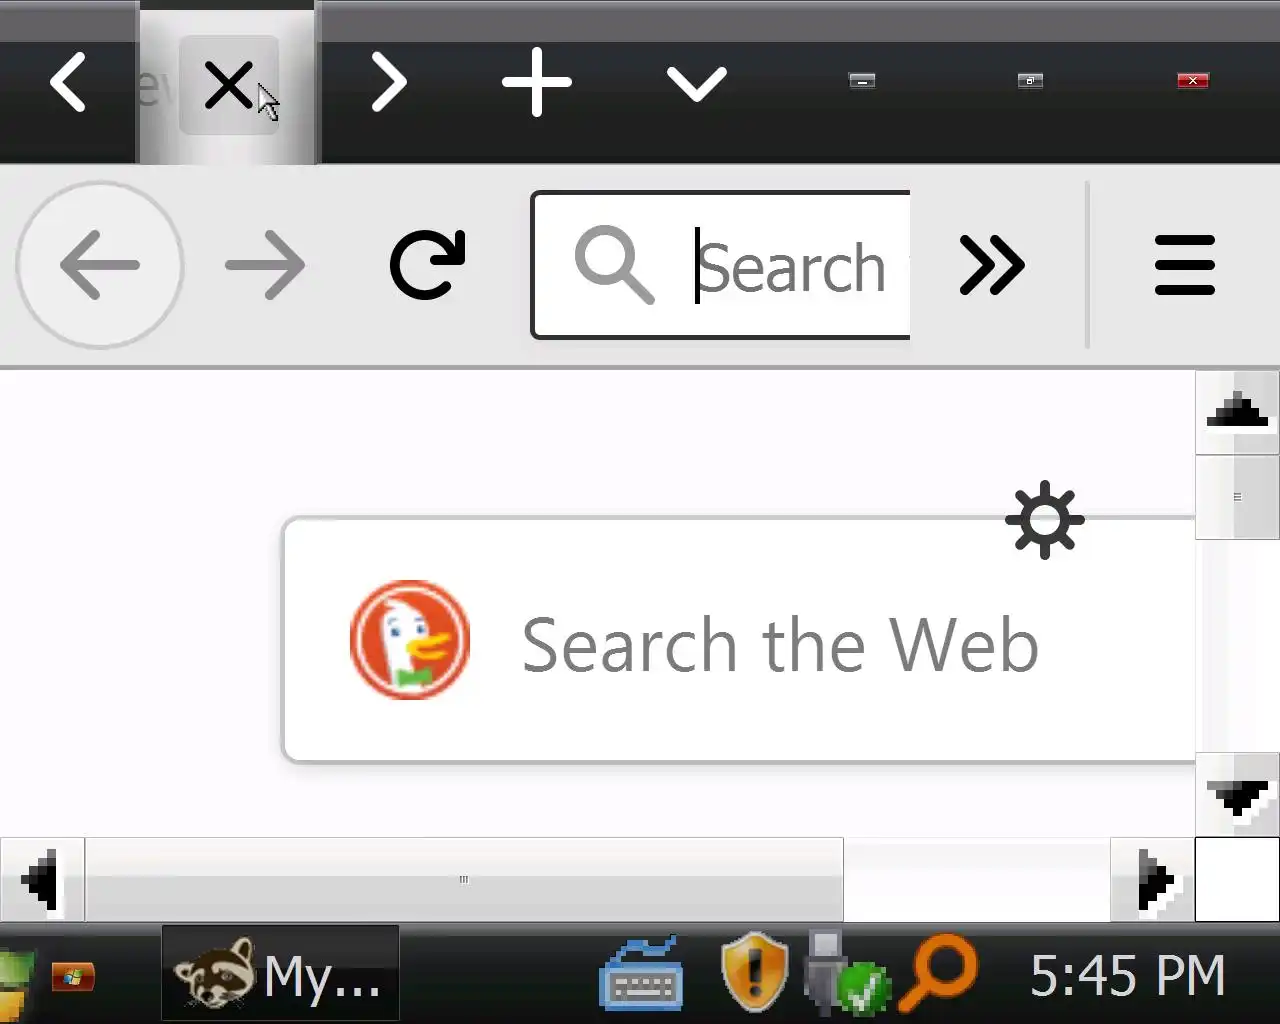Click the horizontal scrollbar right arrow

1152,880
